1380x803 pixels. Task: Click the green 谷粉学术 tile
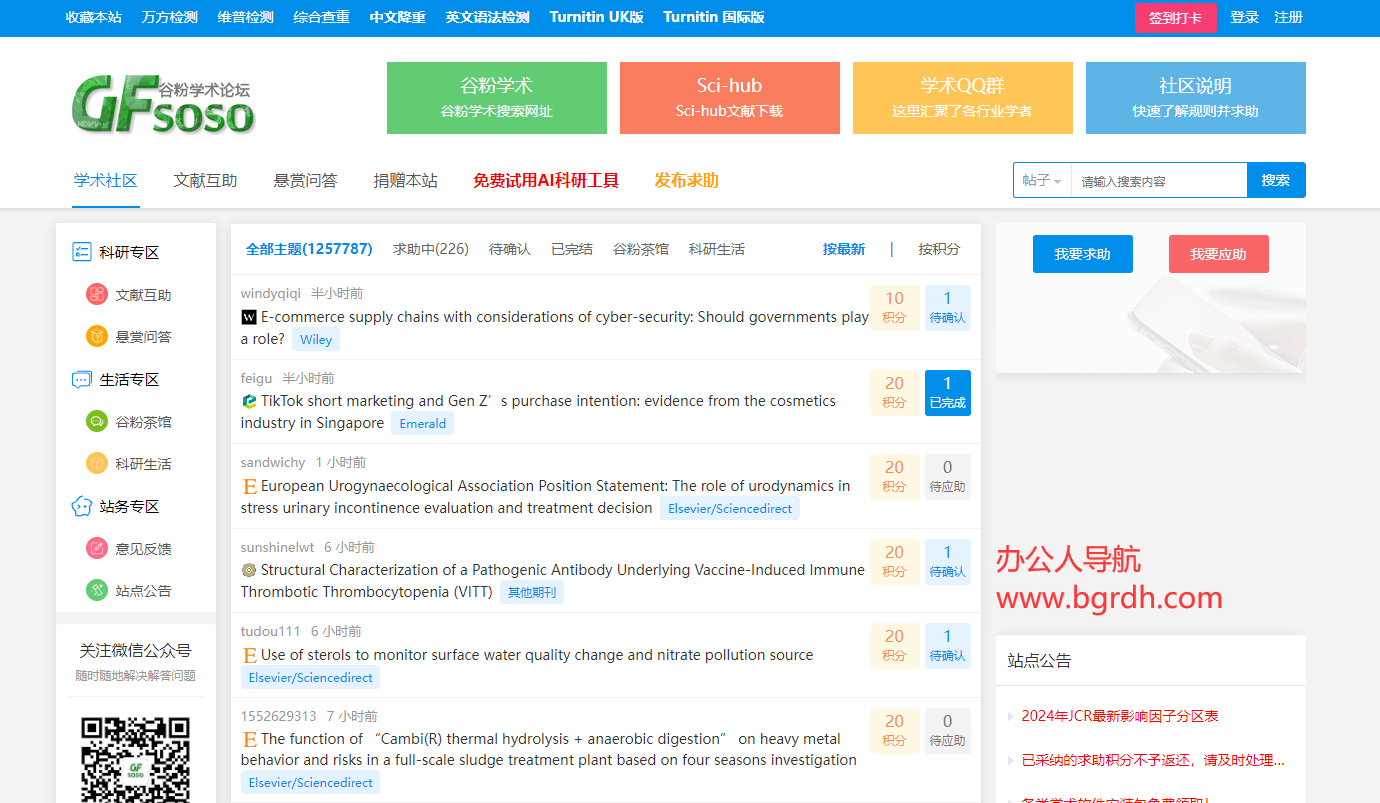(496, 98)
